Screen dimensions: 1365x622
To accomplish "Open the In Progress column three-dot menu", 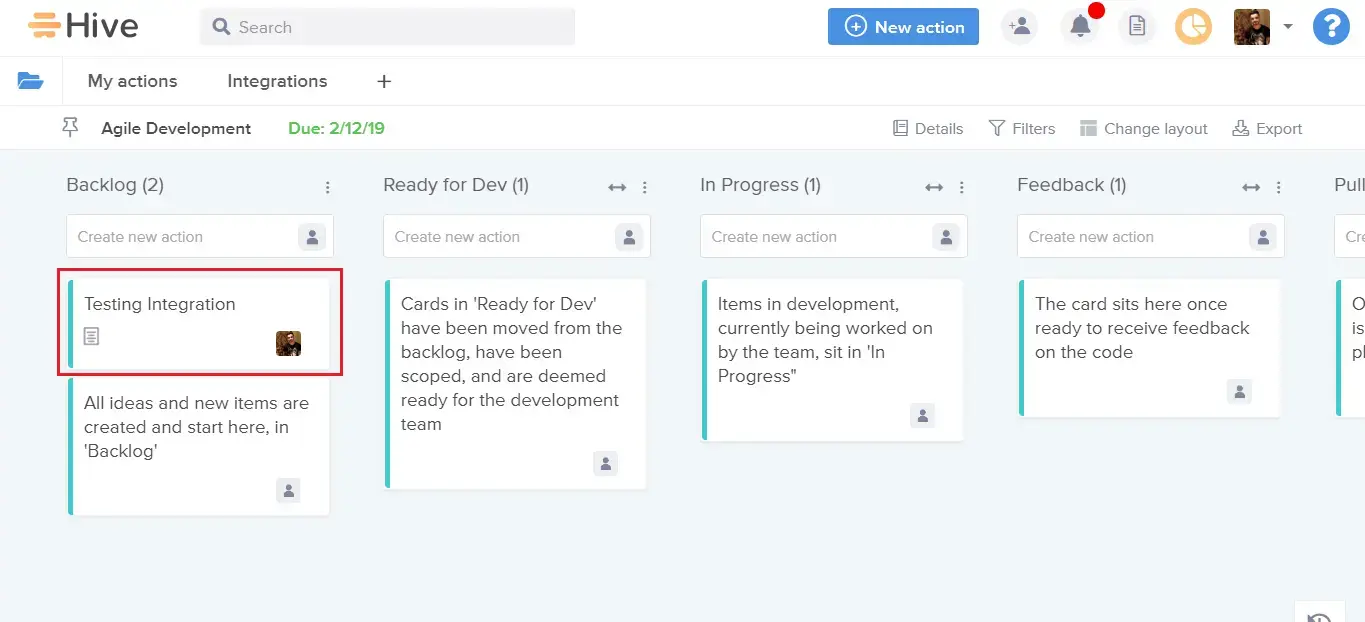I will click(x=962, y=187).
